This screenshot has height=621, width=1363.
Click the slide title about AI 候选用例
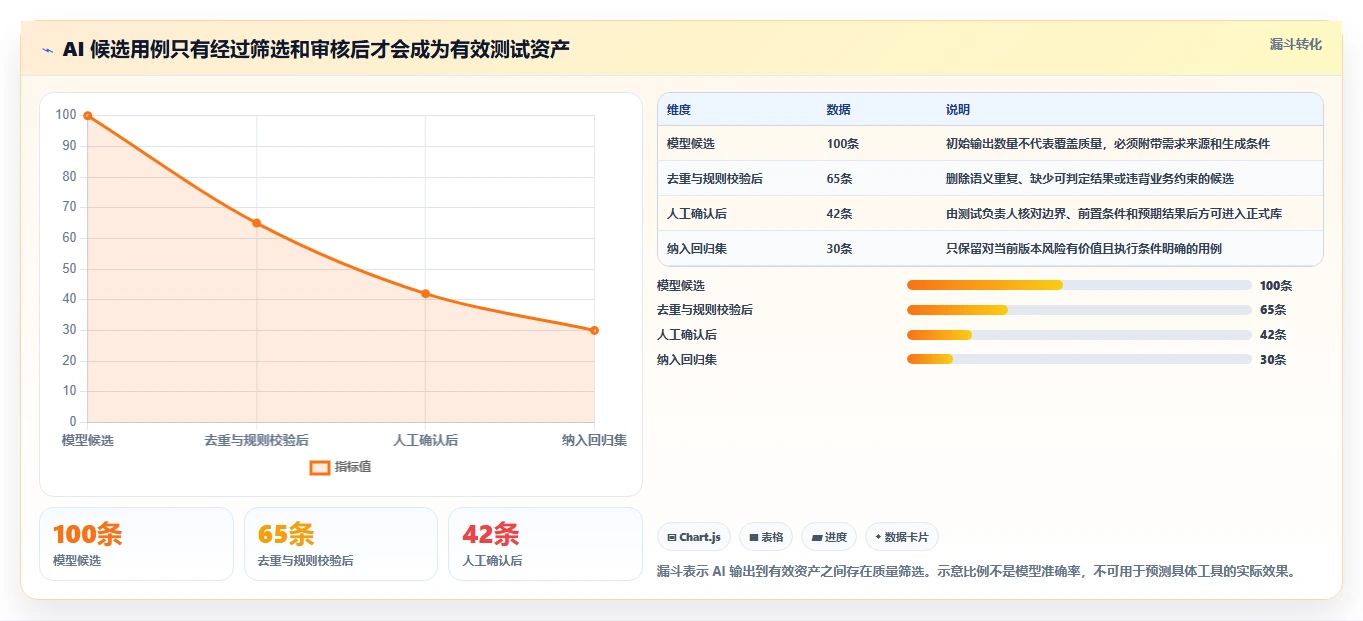[x=316, y=50]
